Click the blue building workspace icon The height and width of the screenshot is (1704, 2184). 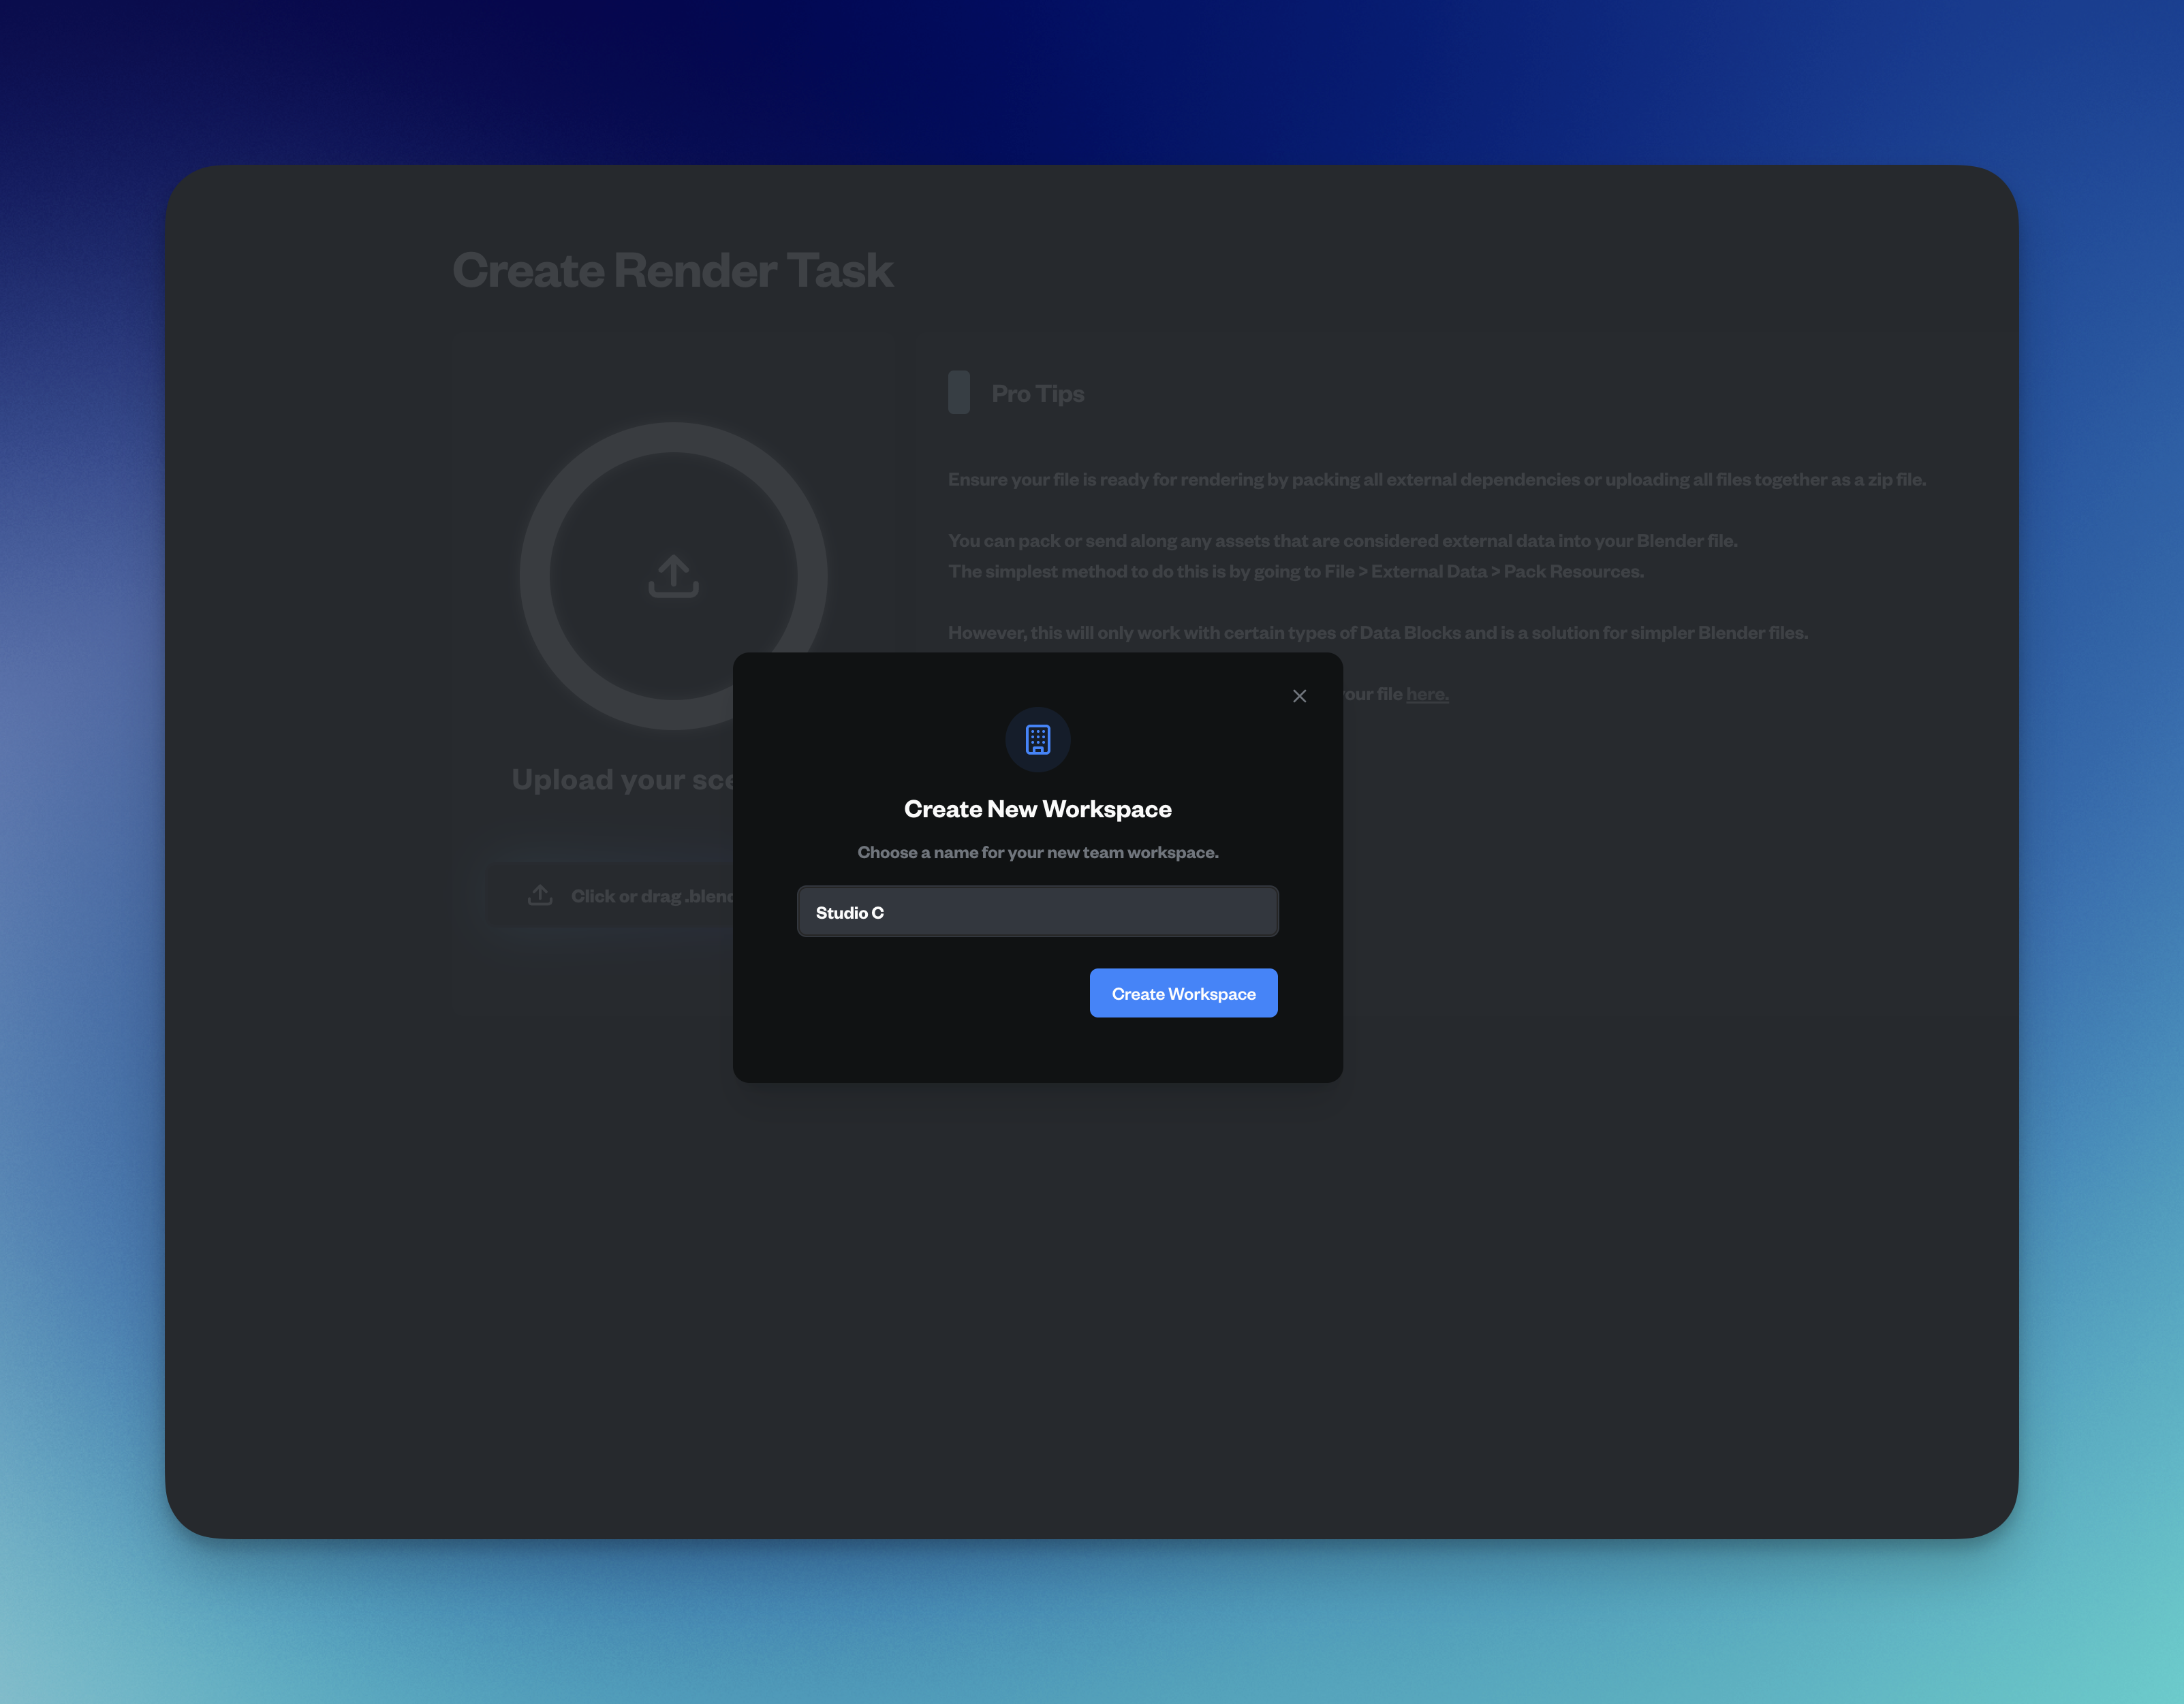click(x=1037, y=740)
